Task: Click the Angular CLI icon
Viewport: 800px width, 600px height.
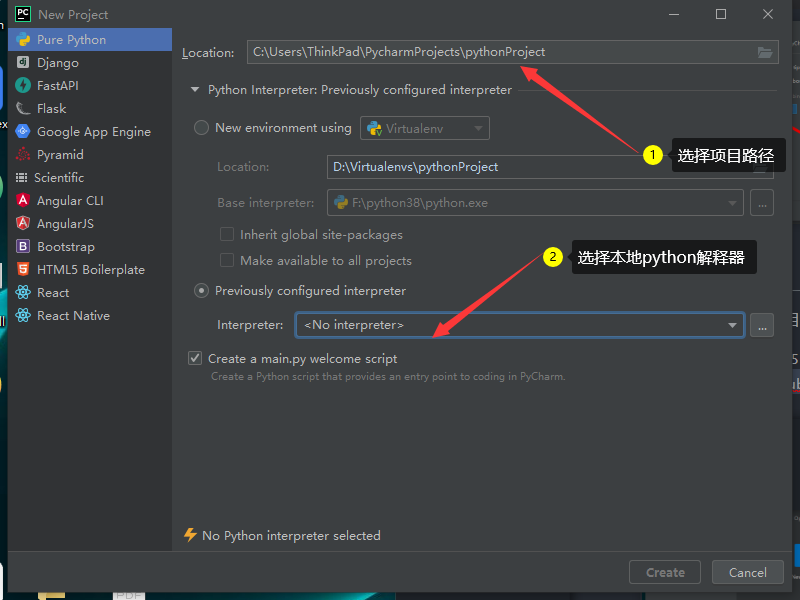Action: pos(23,200)
